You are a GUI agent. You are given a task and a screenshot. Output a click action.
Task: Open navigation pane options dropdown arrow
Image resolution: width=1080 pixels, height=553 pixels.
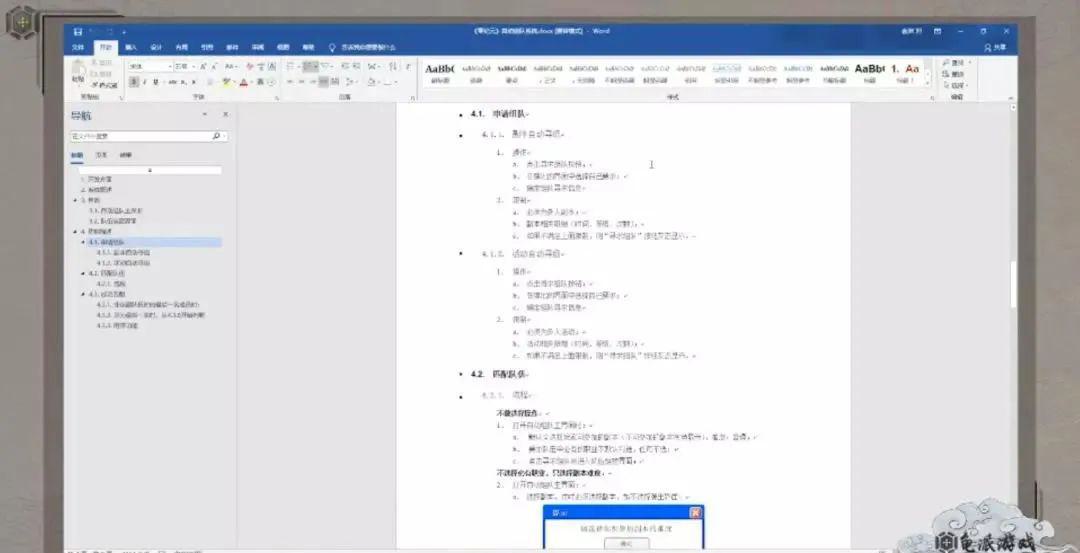[205, 114]
